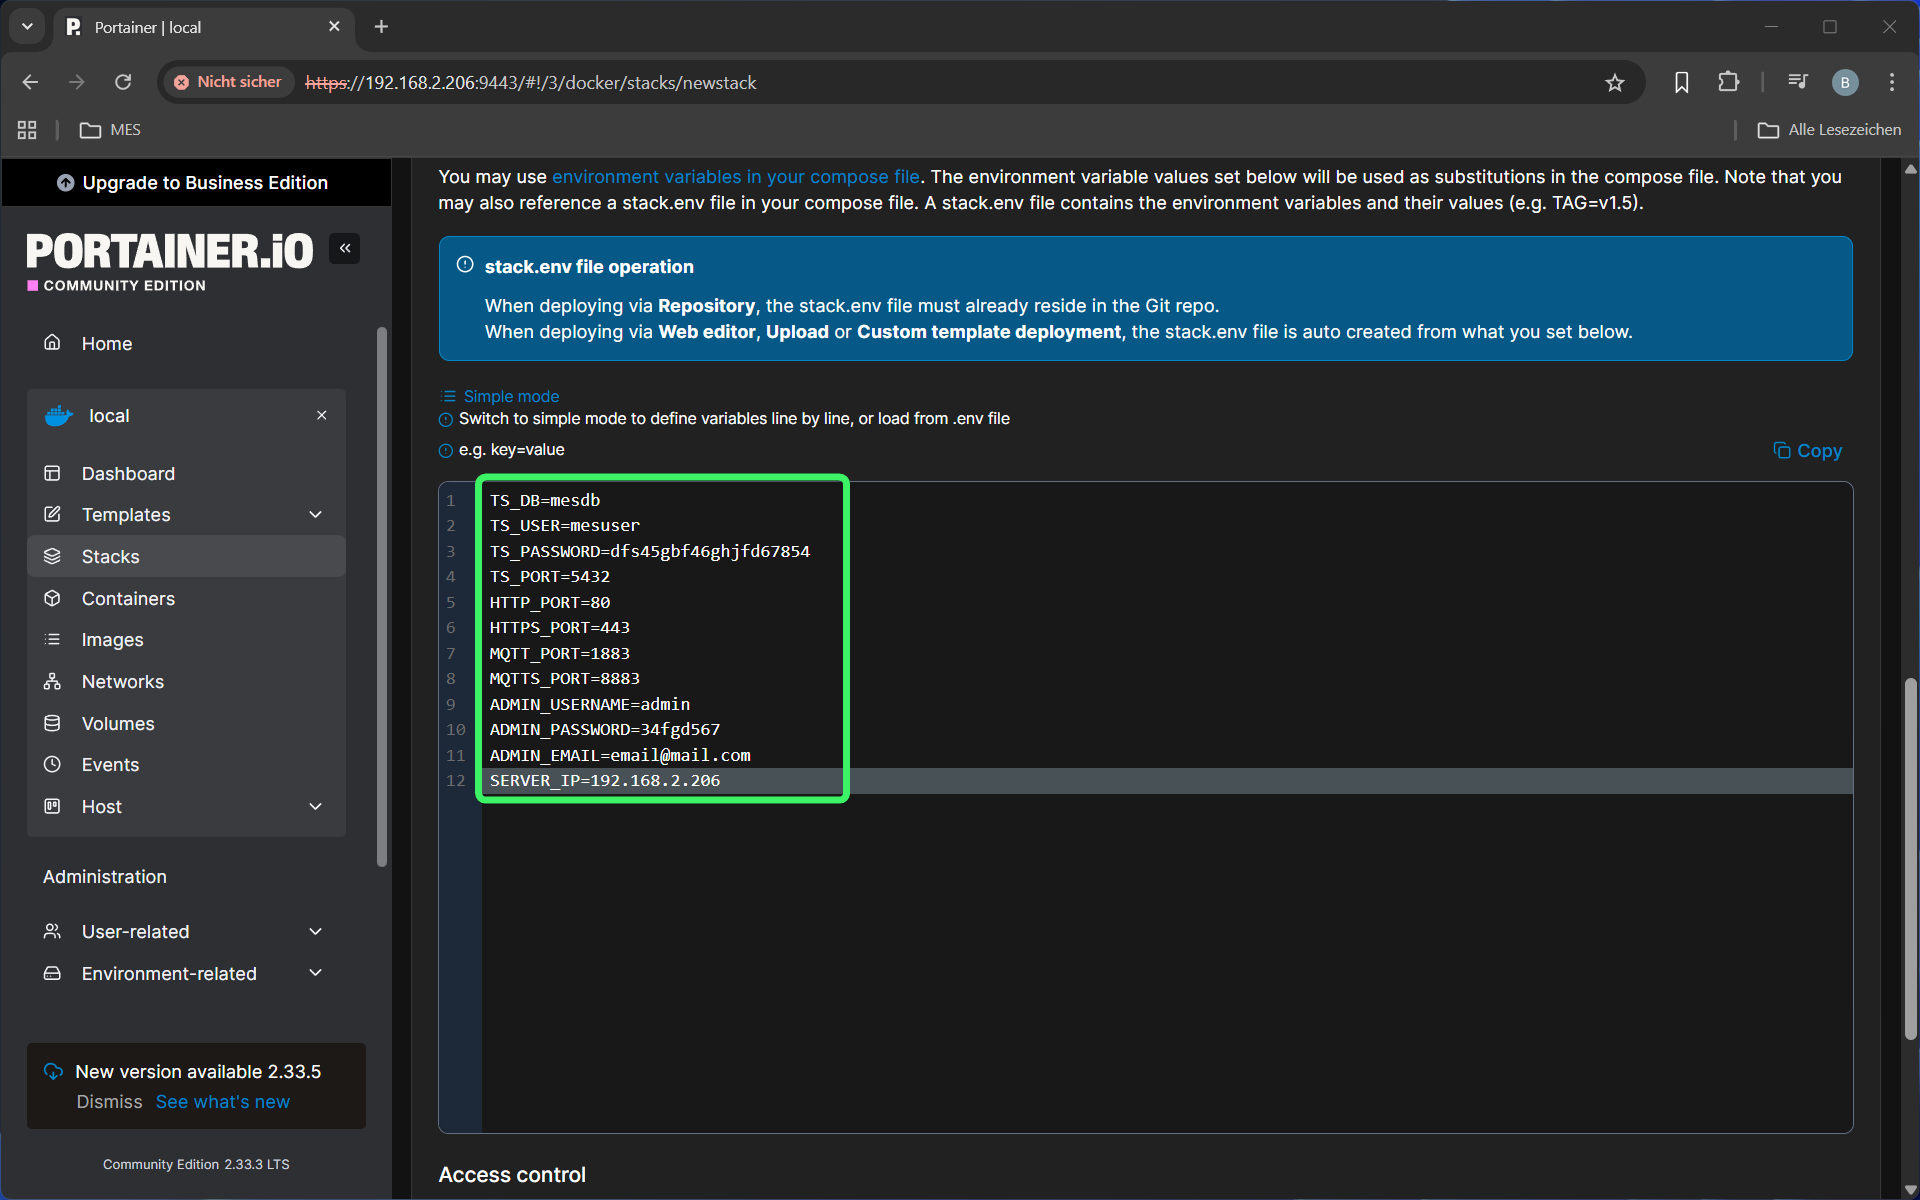Screen dimensions: 1920x1200
Task: Close the local environment with the X
Action: click(321, 415)
